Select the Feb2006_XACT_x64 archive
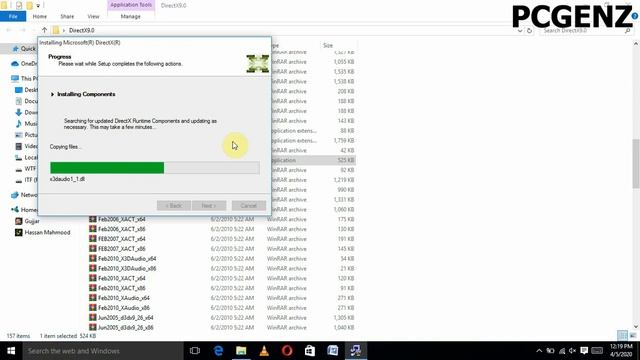This screenshot has width=640, height=360. tap(122, 219)
